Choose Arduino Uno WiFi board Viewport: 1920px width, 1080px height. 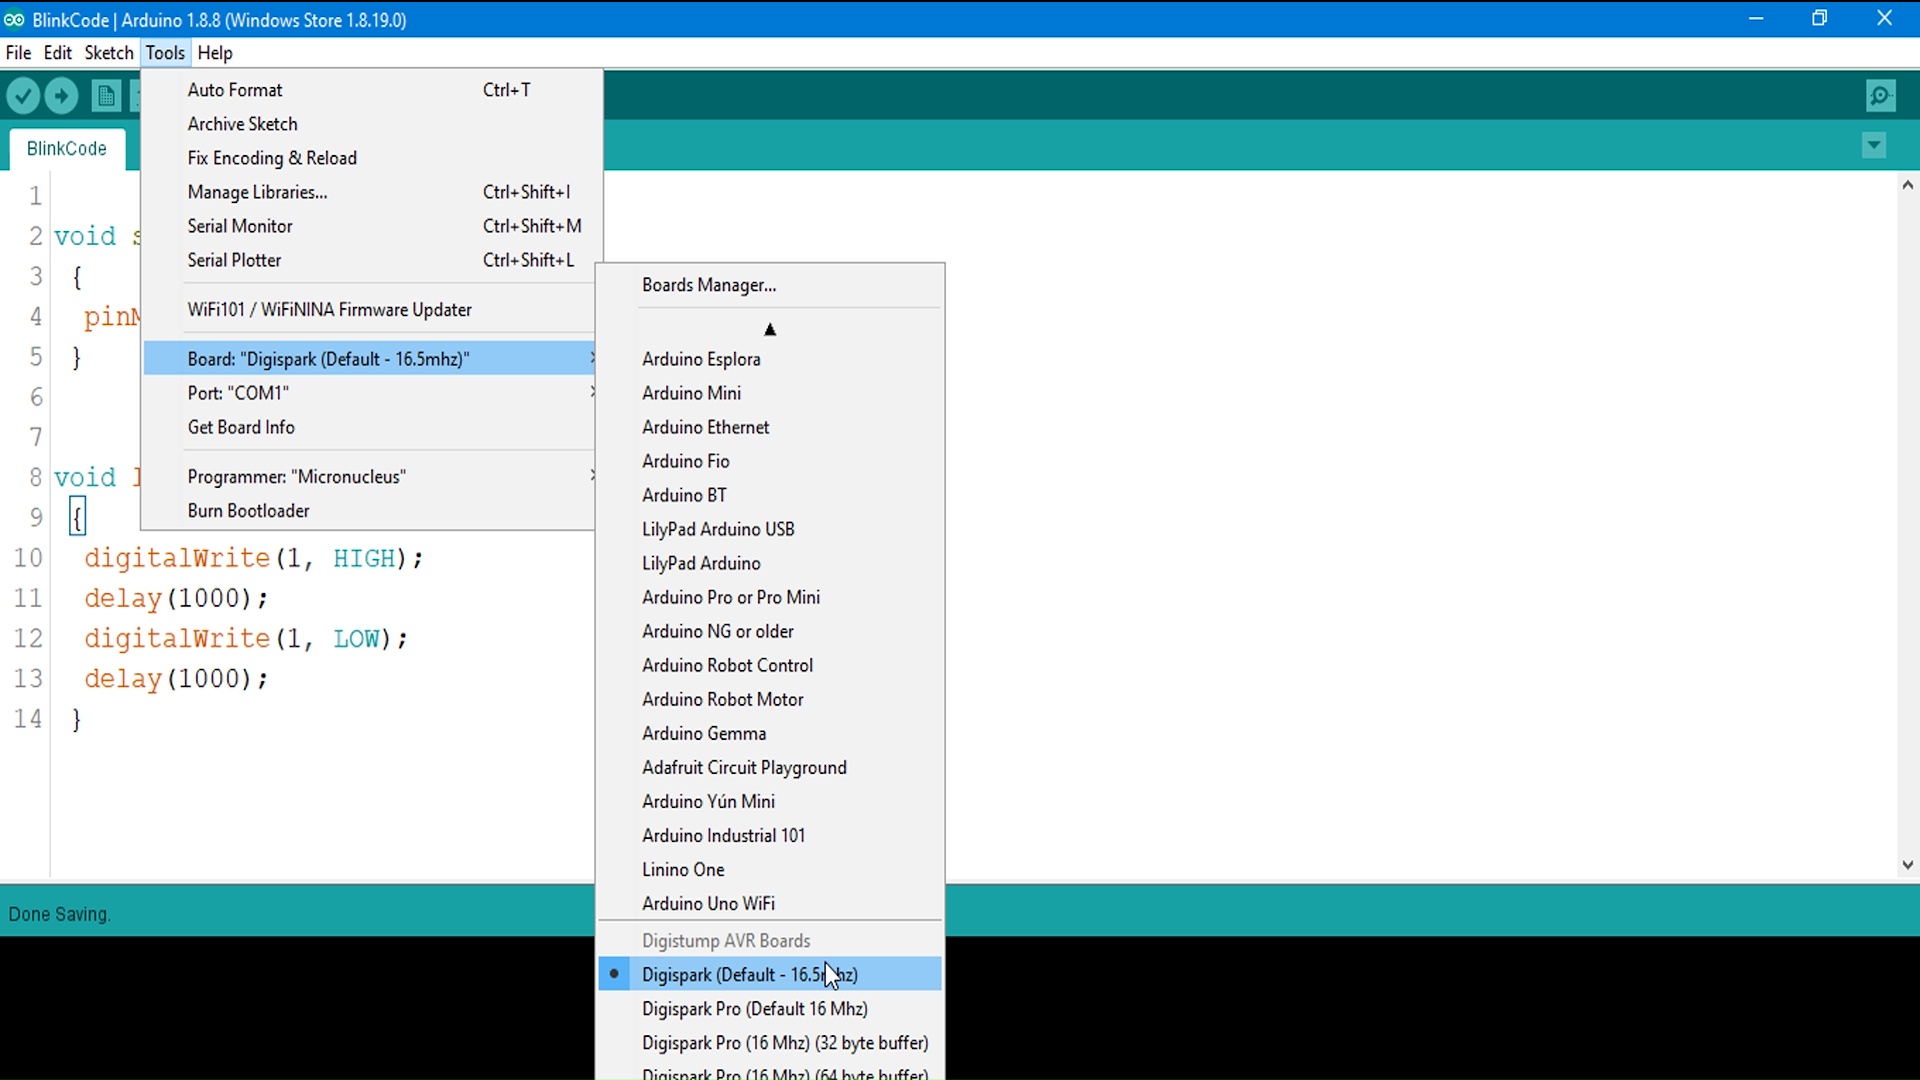pyautogui.click(x=770, y=903)
